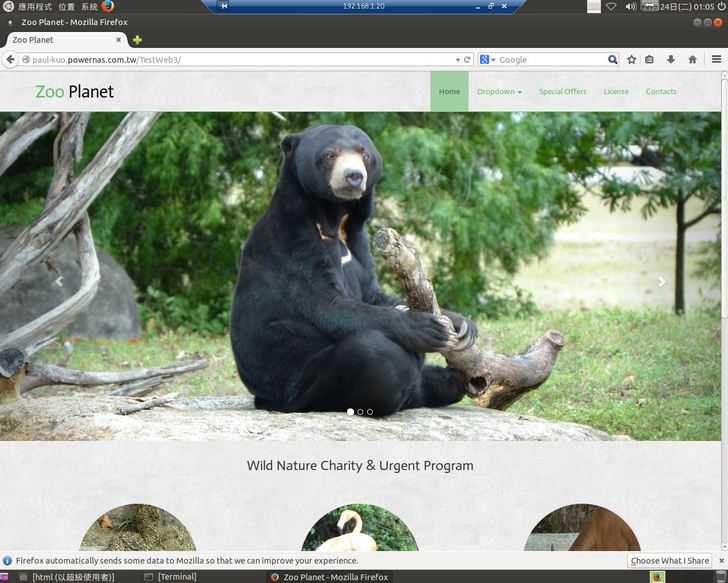The width and height of the screenshot is (728, 583).
Task: Open the Contacts page
Action: coord(661,91)
